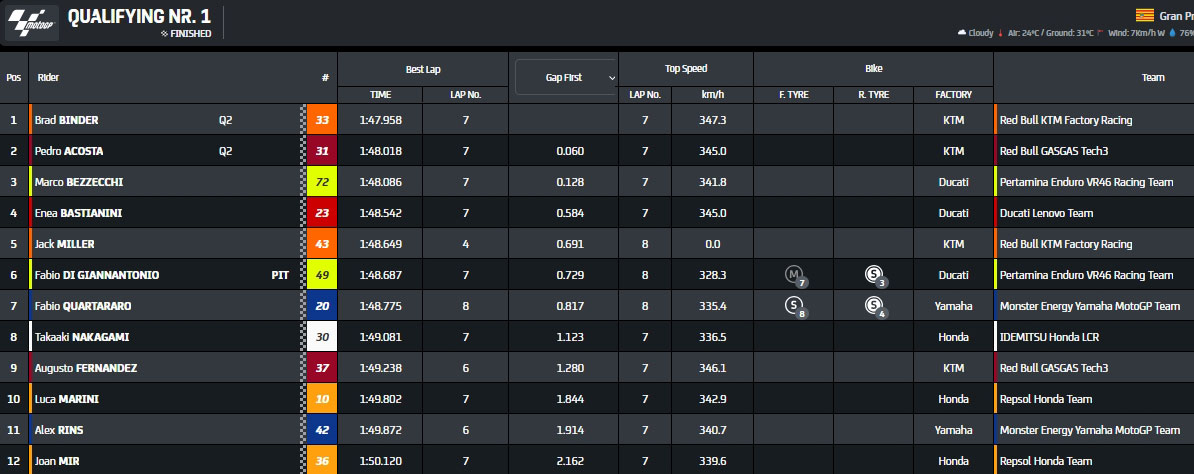Image resolution: width=1194 pixels, height=474 pixels.
Task: Click the cloudy weather icon
Action: (x=962, y=33)
